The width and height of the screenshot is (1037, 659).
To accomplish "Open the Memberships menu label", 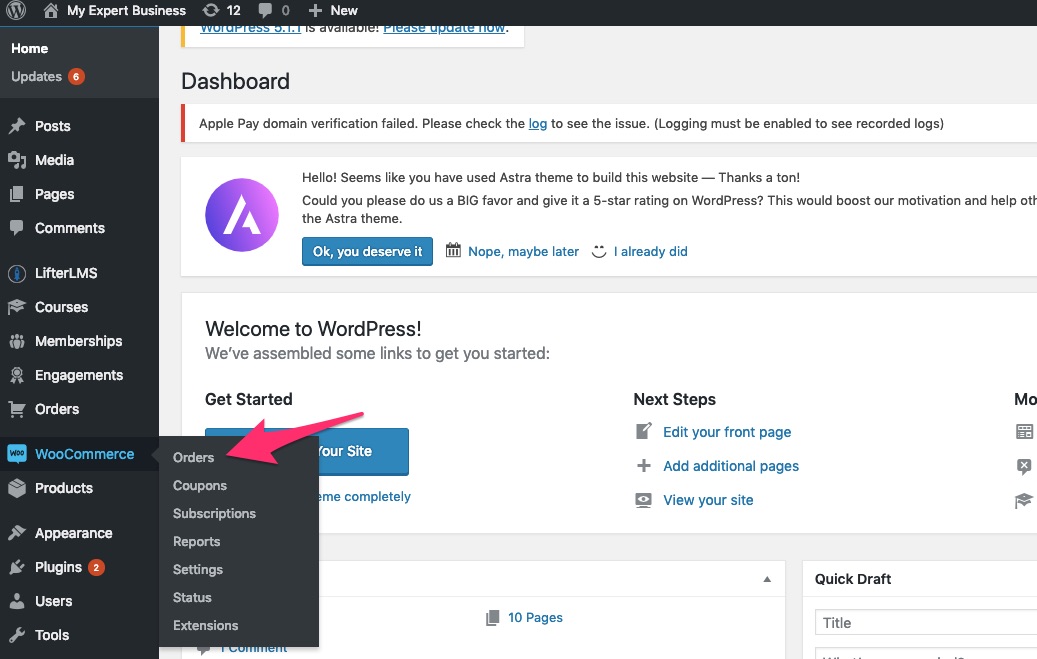I will click(x=79, y=341).
